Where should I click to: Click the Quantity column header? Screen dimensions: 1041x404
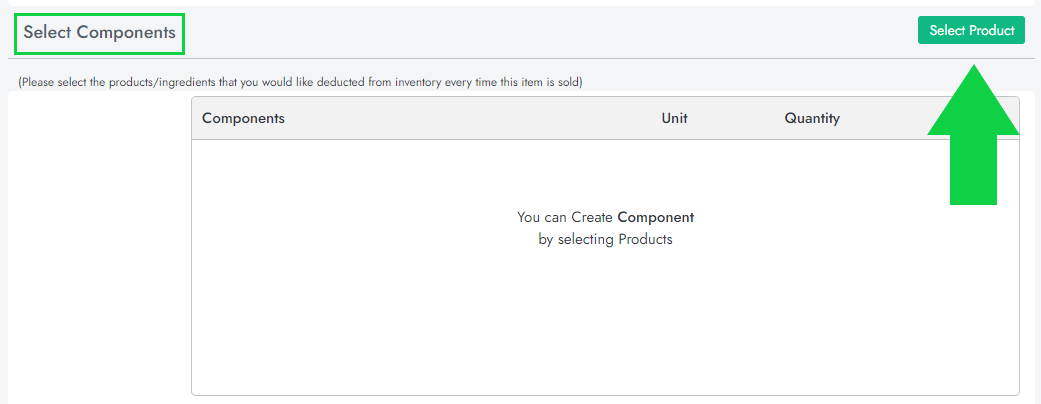click(812, 118)
